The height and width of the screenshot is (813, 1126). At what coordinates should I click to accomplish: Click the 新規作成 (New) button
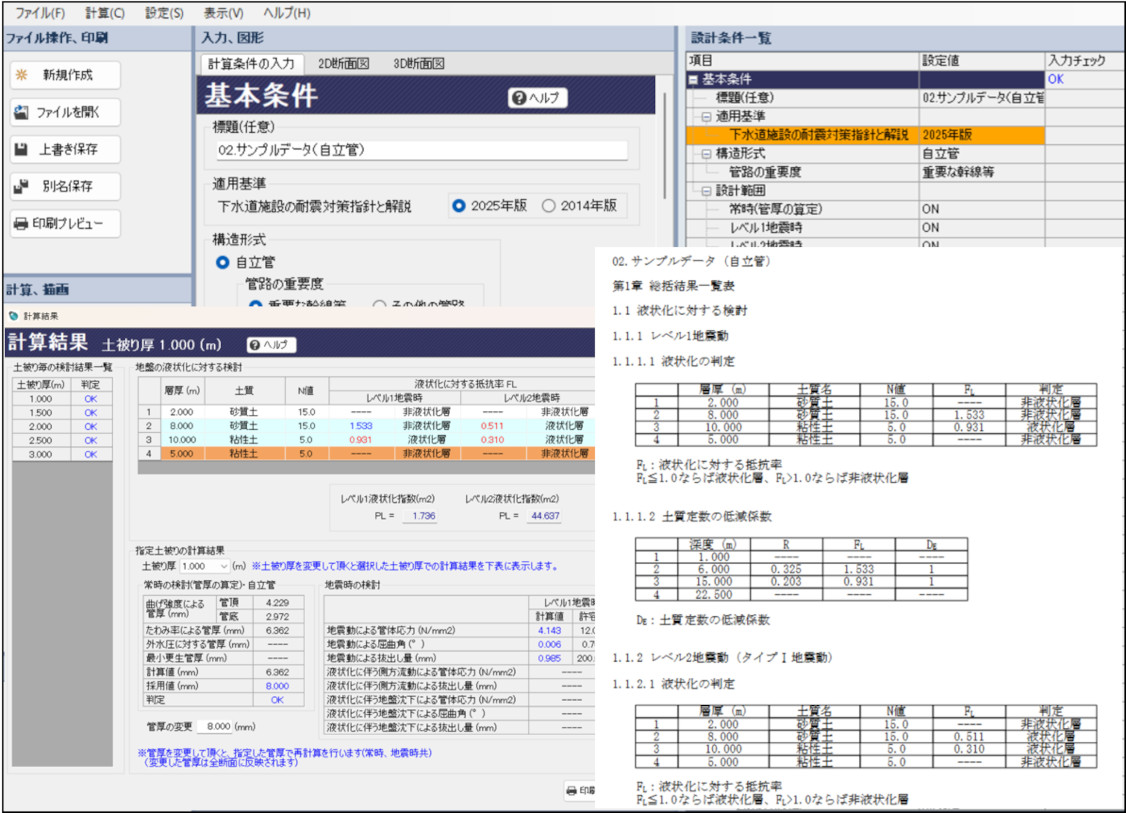coord(65,75)
